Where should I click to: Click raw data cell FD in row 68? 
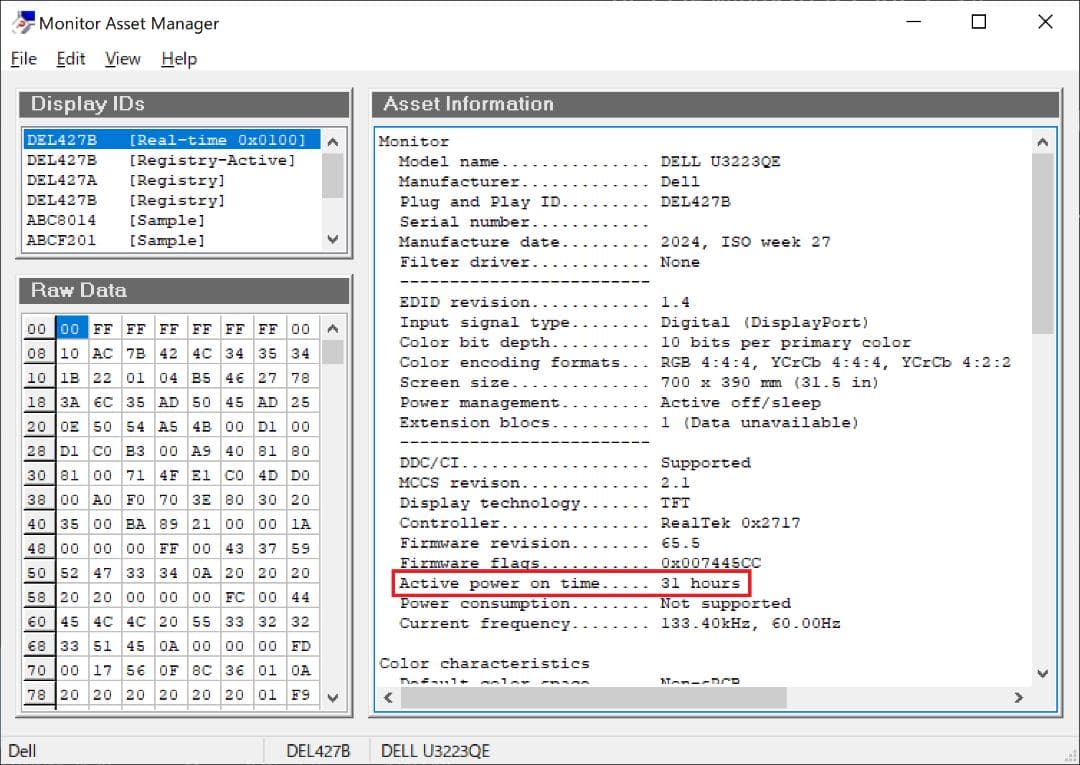(x=300, y=646)
